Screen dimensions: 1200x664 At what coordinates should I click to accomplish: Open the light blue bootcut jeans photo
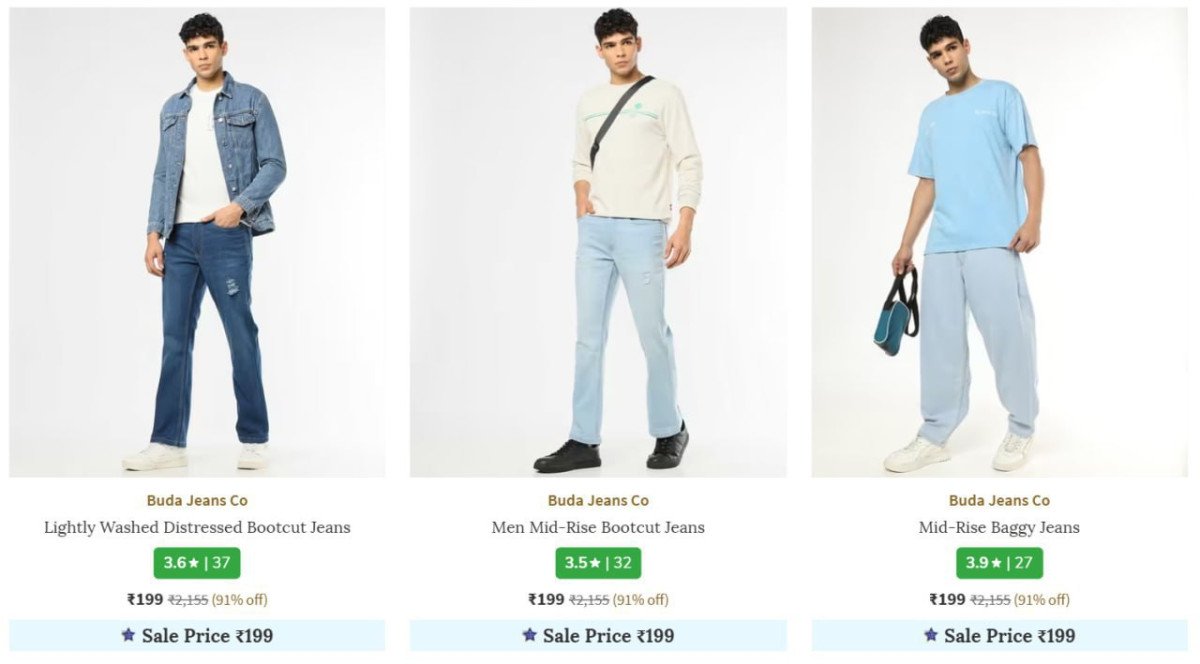click(x=598, y=242)
